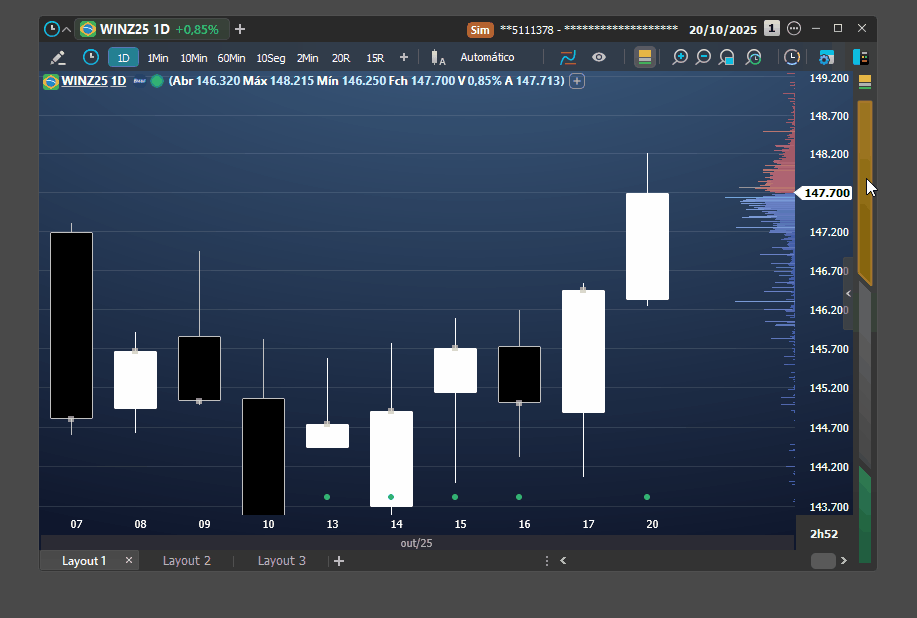Add a new layout tab
The width and height of the screenshot is (917, 618).
[x=339, y=561]
